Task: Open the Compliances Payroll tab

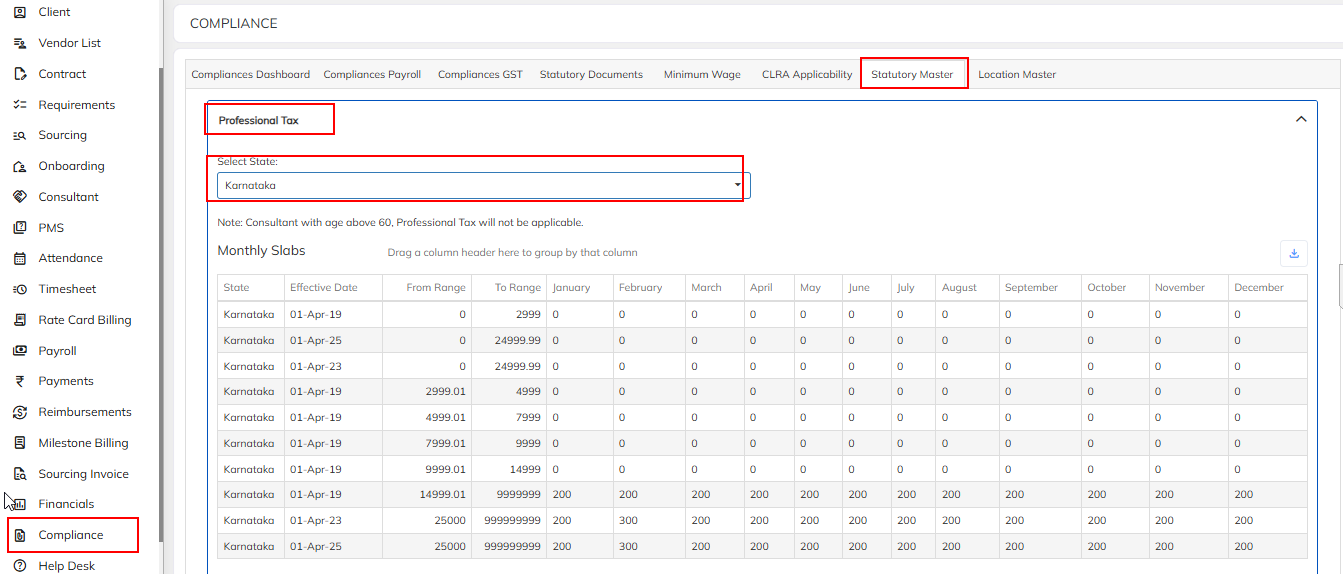Action: [x=372, y=74]
